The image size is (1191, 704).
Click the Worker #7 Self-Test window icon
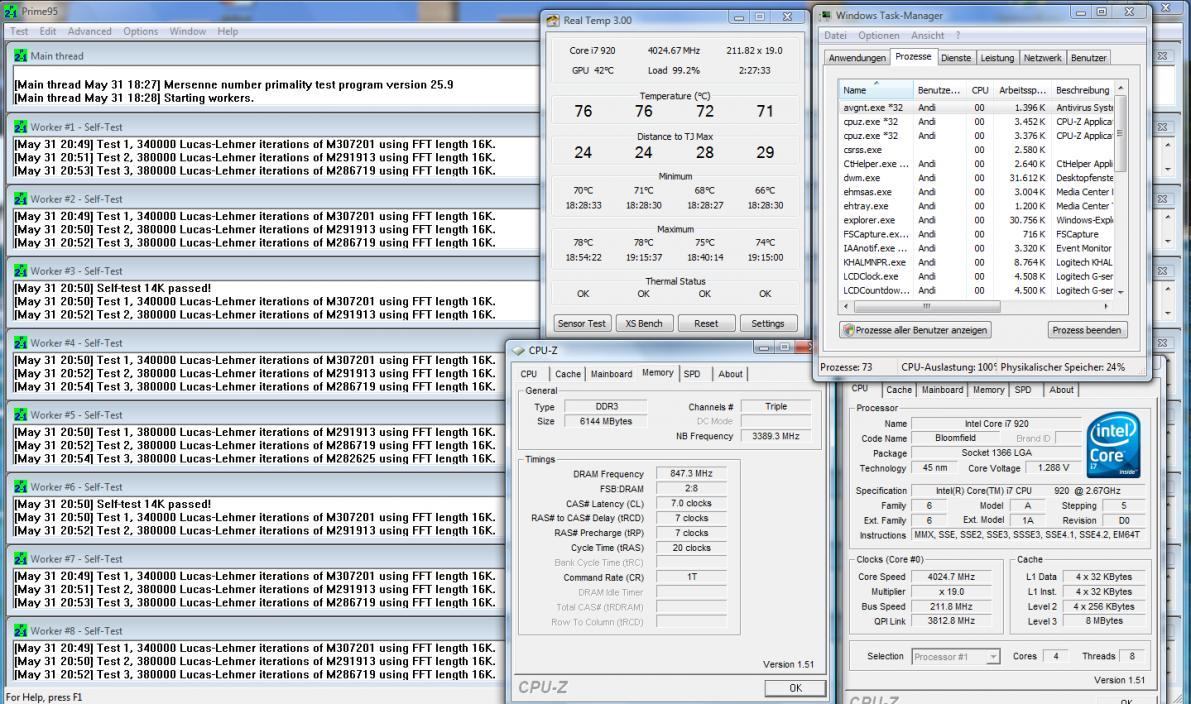click(20, 559)
